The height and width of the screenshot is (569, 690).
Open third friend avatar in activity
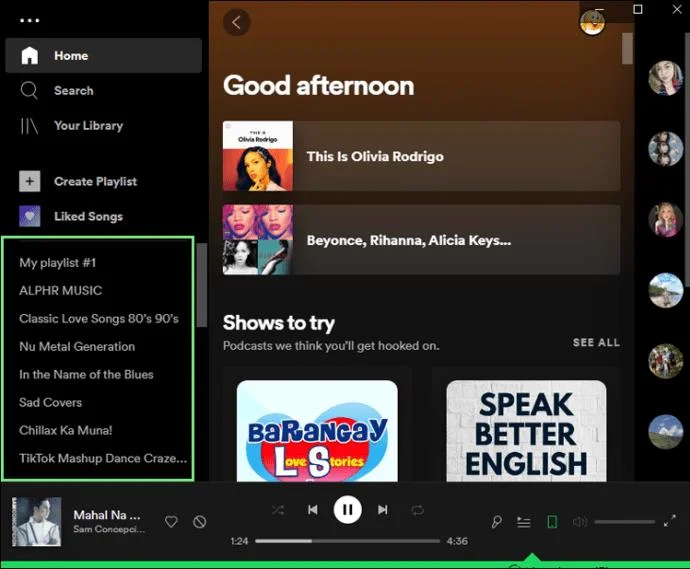point(665,220)
